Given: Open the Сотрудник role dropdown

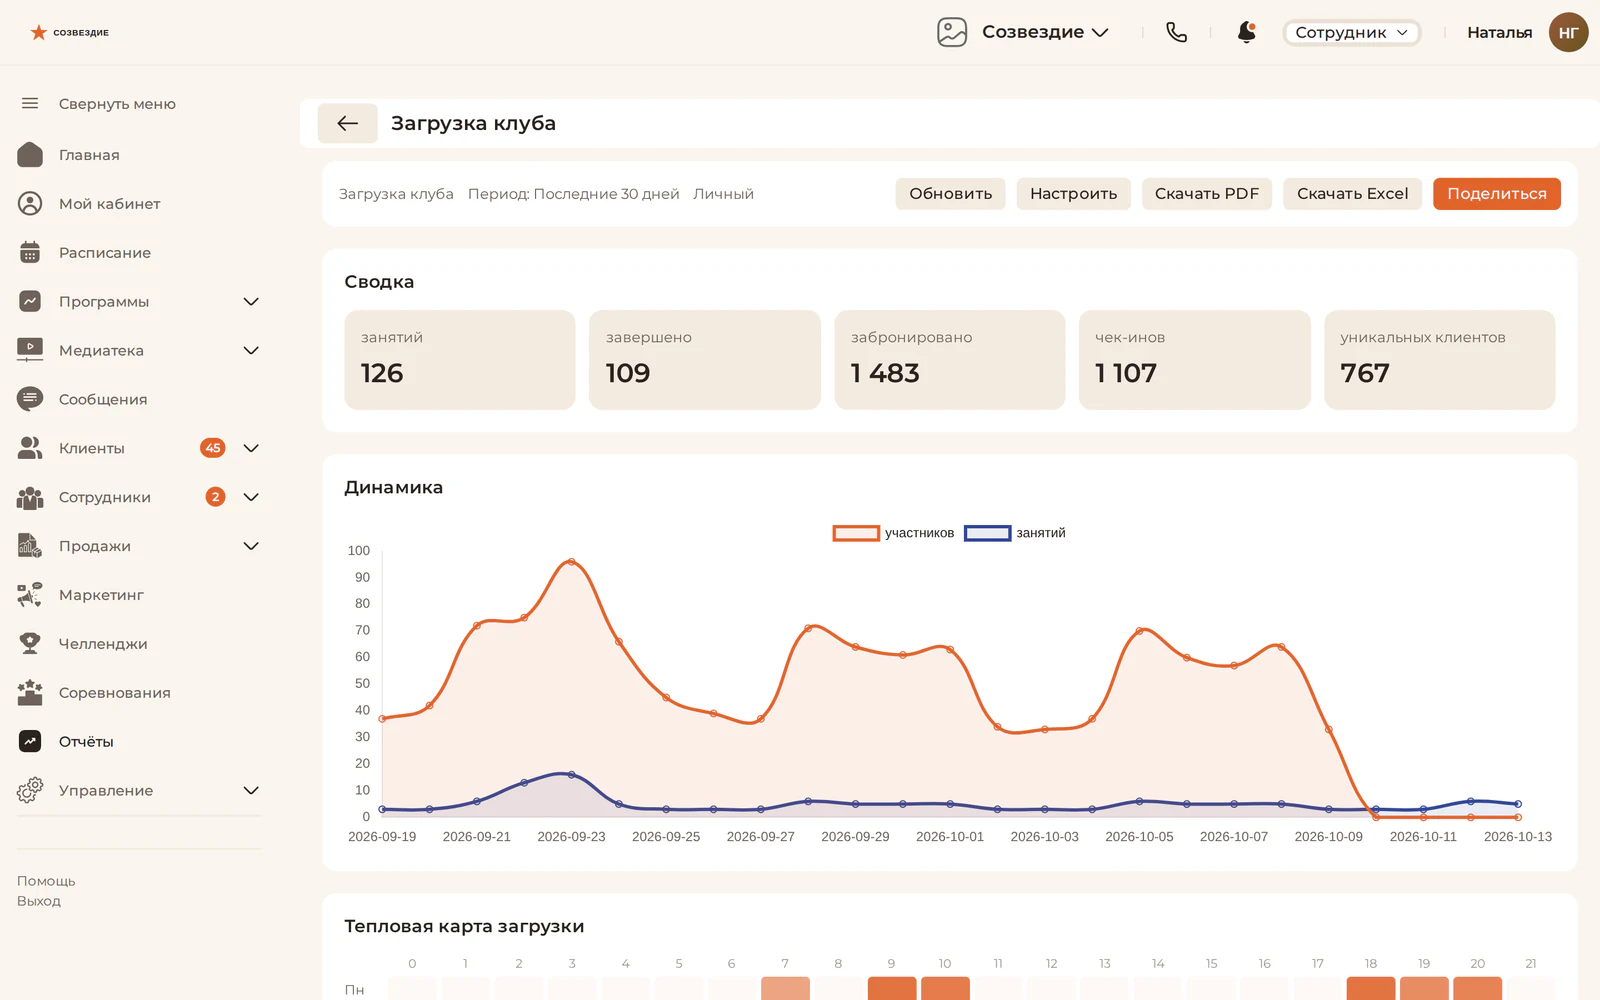Looking at the screenshot, I should (1351, 32).
